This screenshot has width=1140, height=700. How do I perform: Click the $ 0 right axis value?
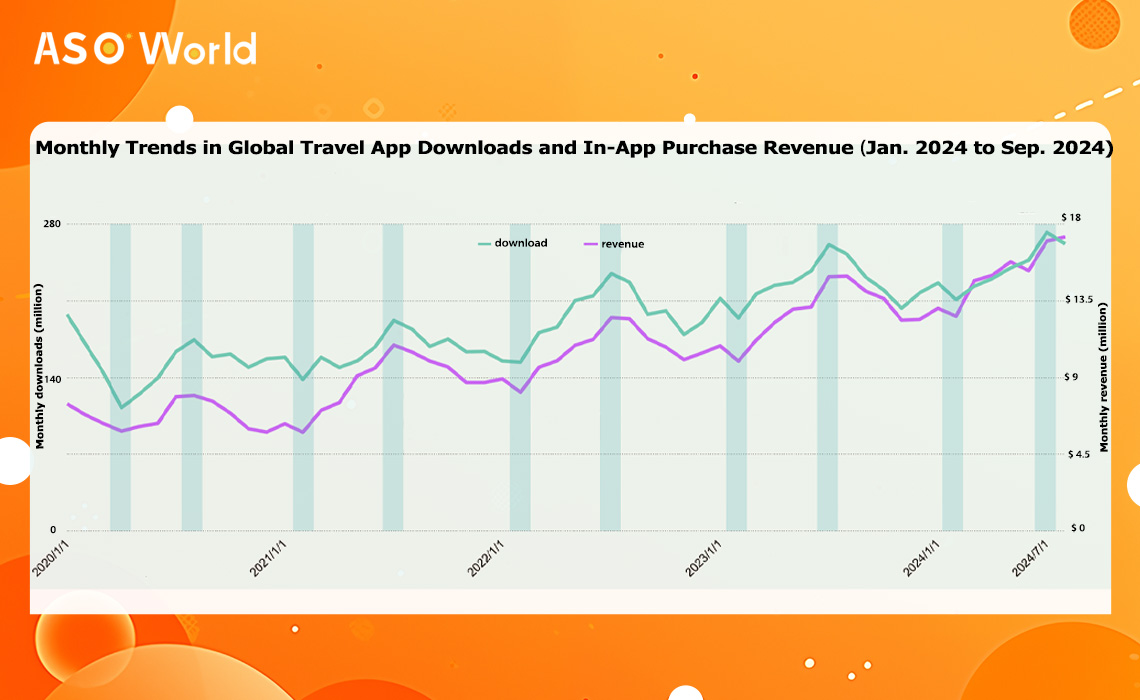[x=1077, y=528]
